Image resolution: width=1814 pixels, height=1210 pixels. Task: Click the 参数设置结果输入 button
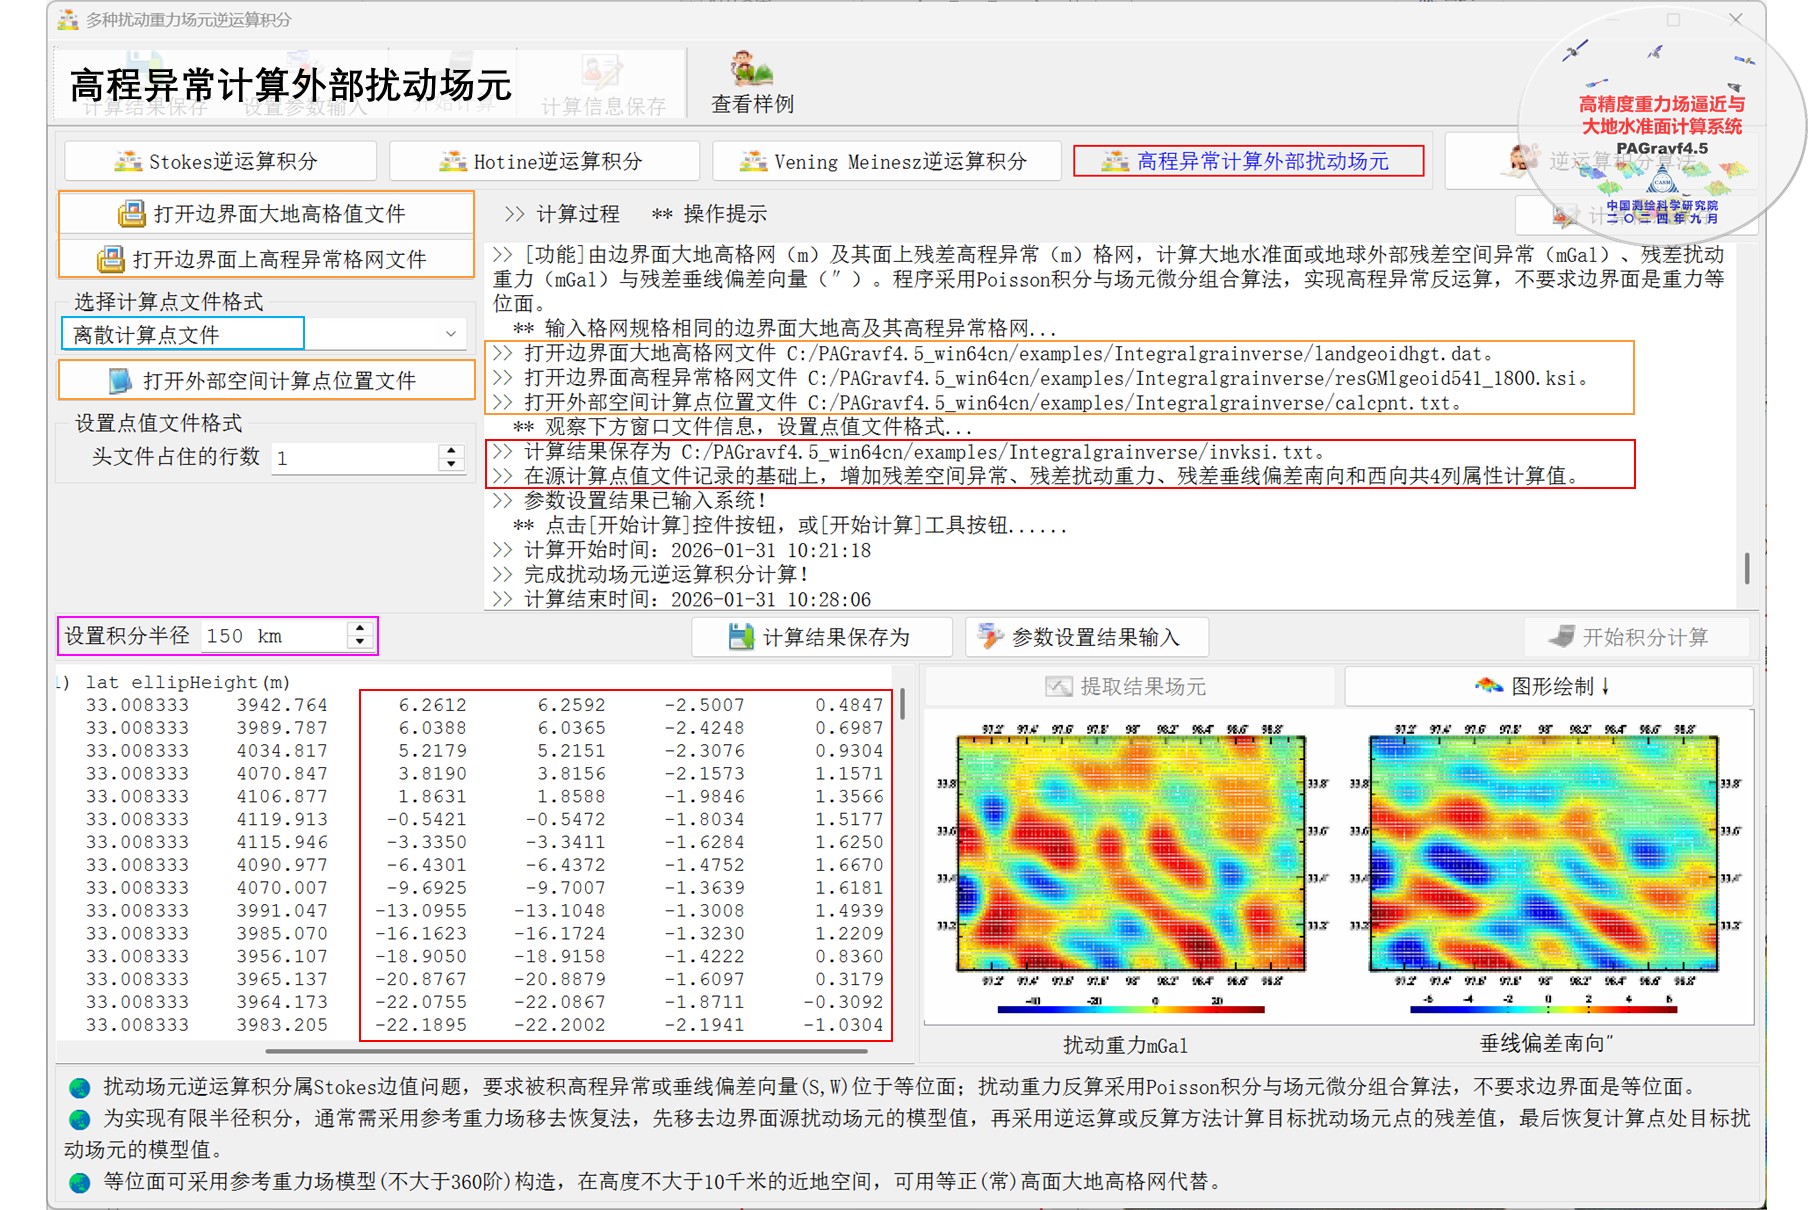[1087, 637]
